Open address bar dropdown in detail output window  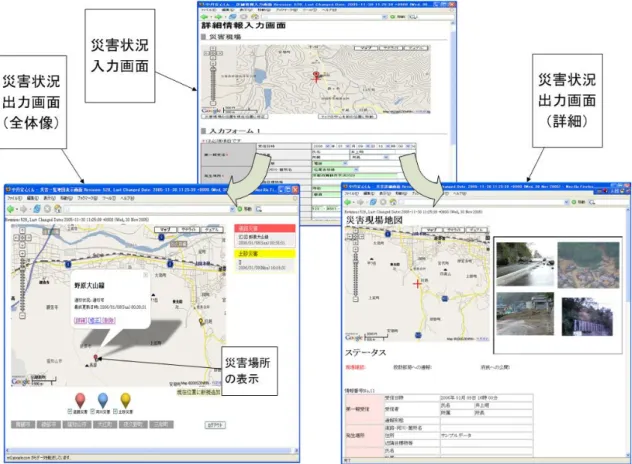[x=566, y=202]
